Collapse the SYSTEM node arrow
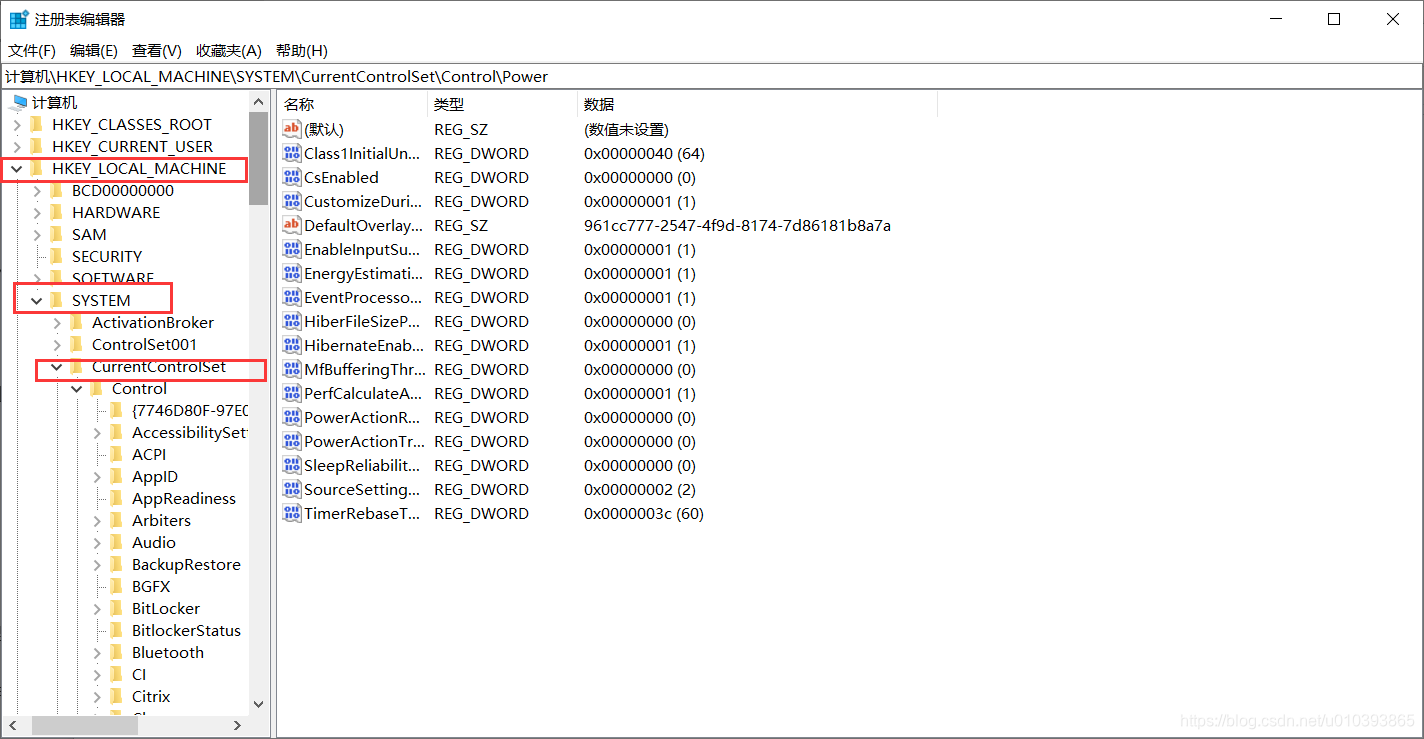Image resolution: width=1424 pixels, height=739 pixels. point(37,301)
